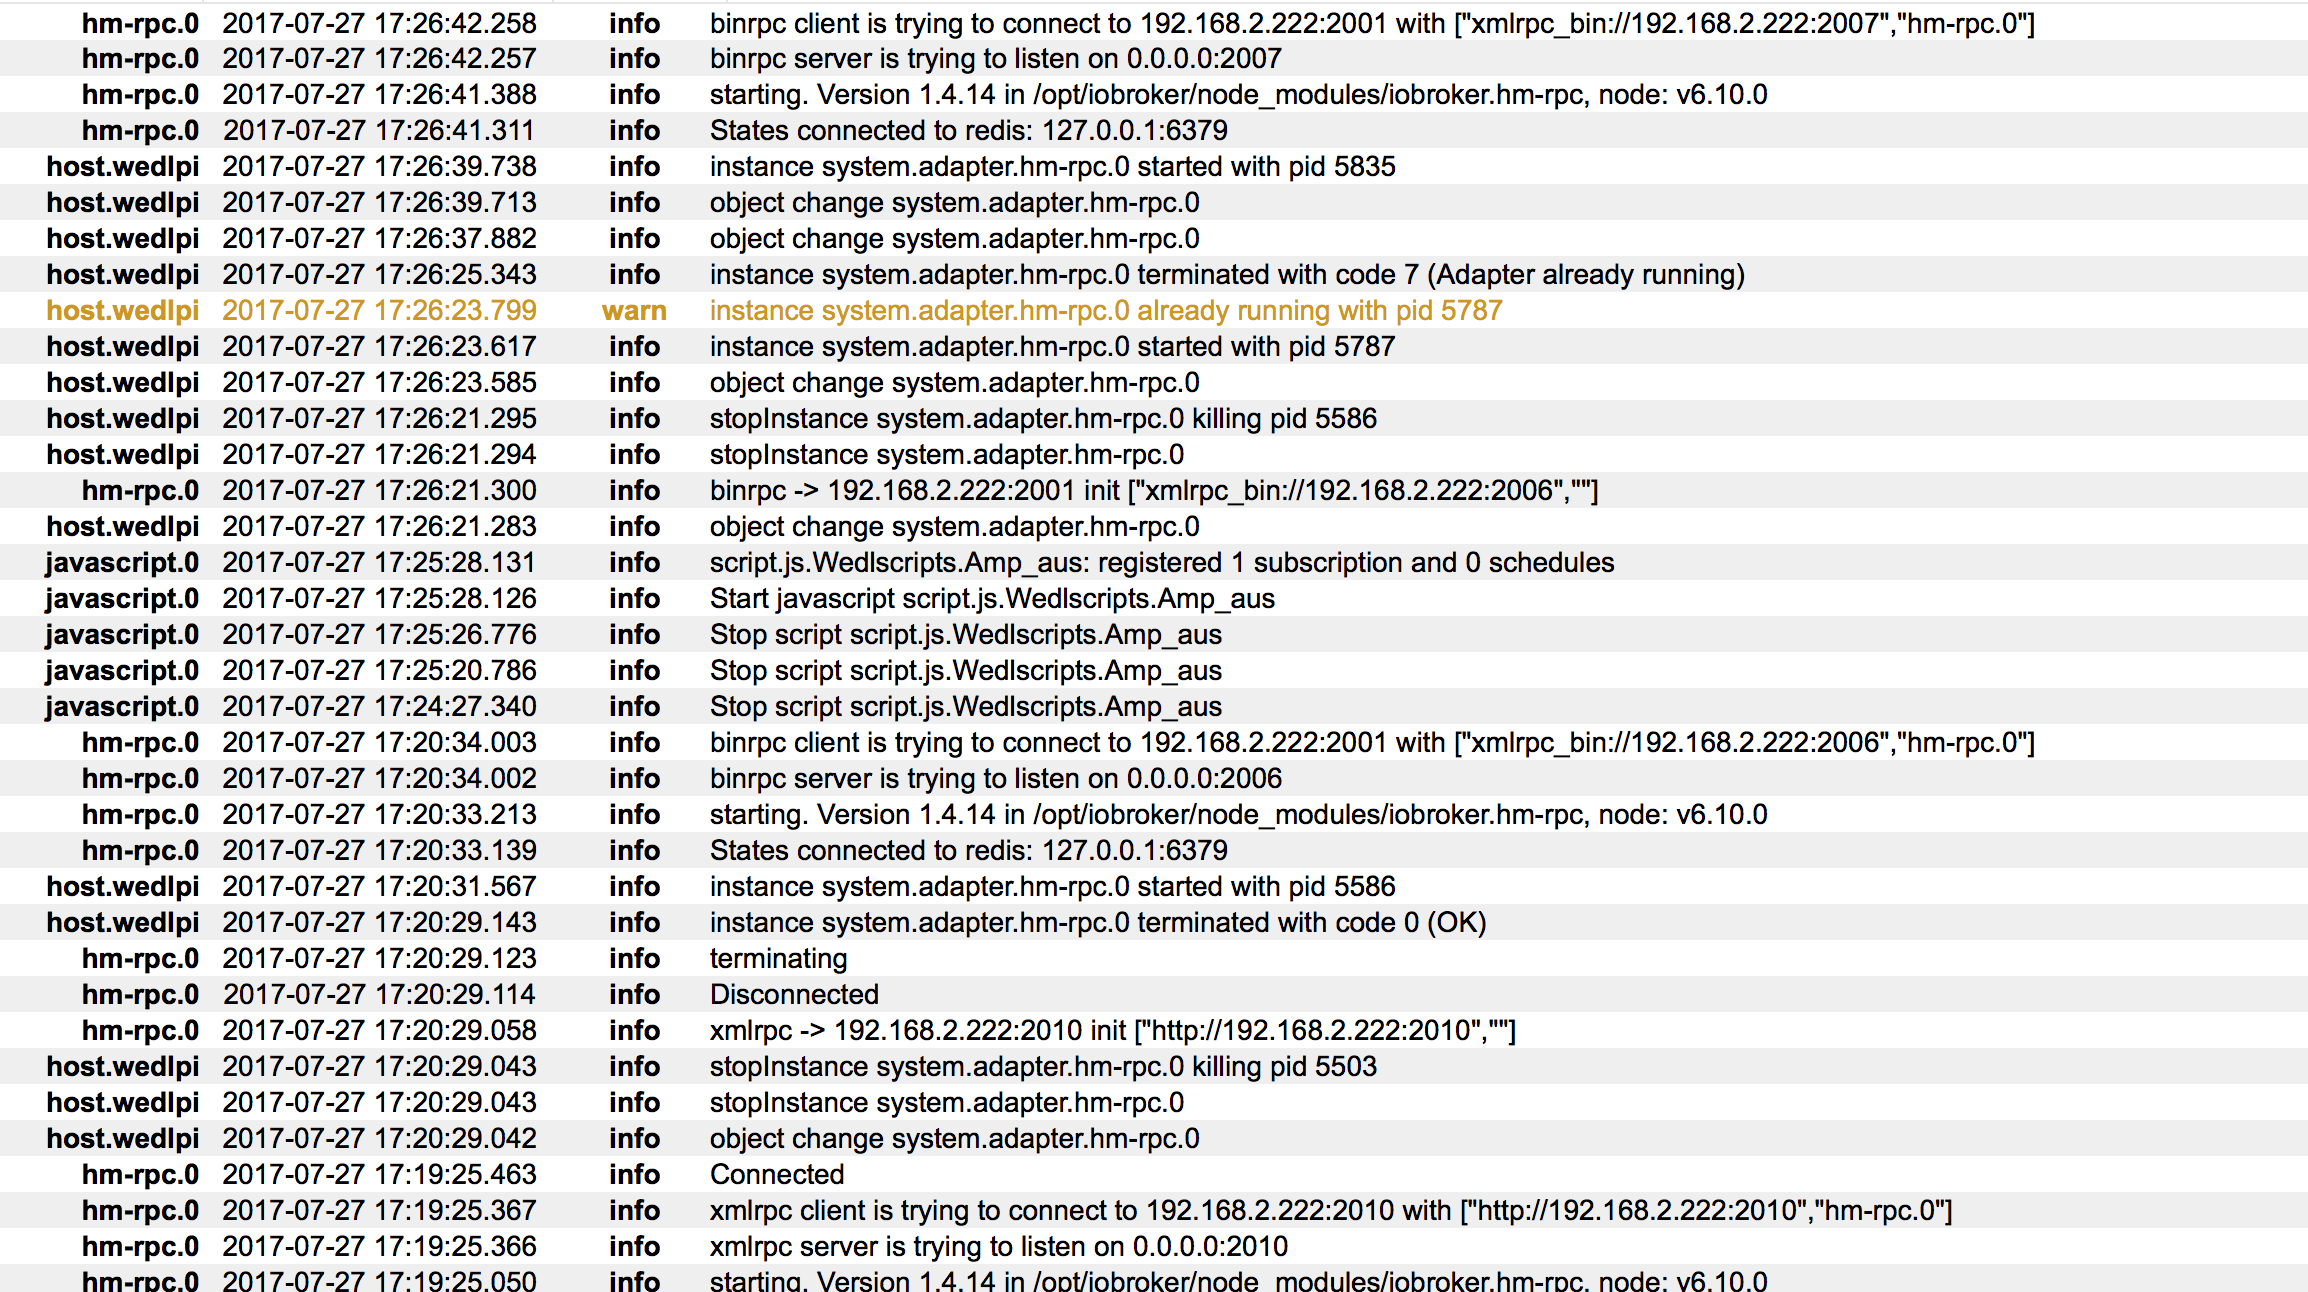
Task: Click 'Start javascript script.js.Wedlscripts.Amp_aus' log line
Action: pos(992,599)
